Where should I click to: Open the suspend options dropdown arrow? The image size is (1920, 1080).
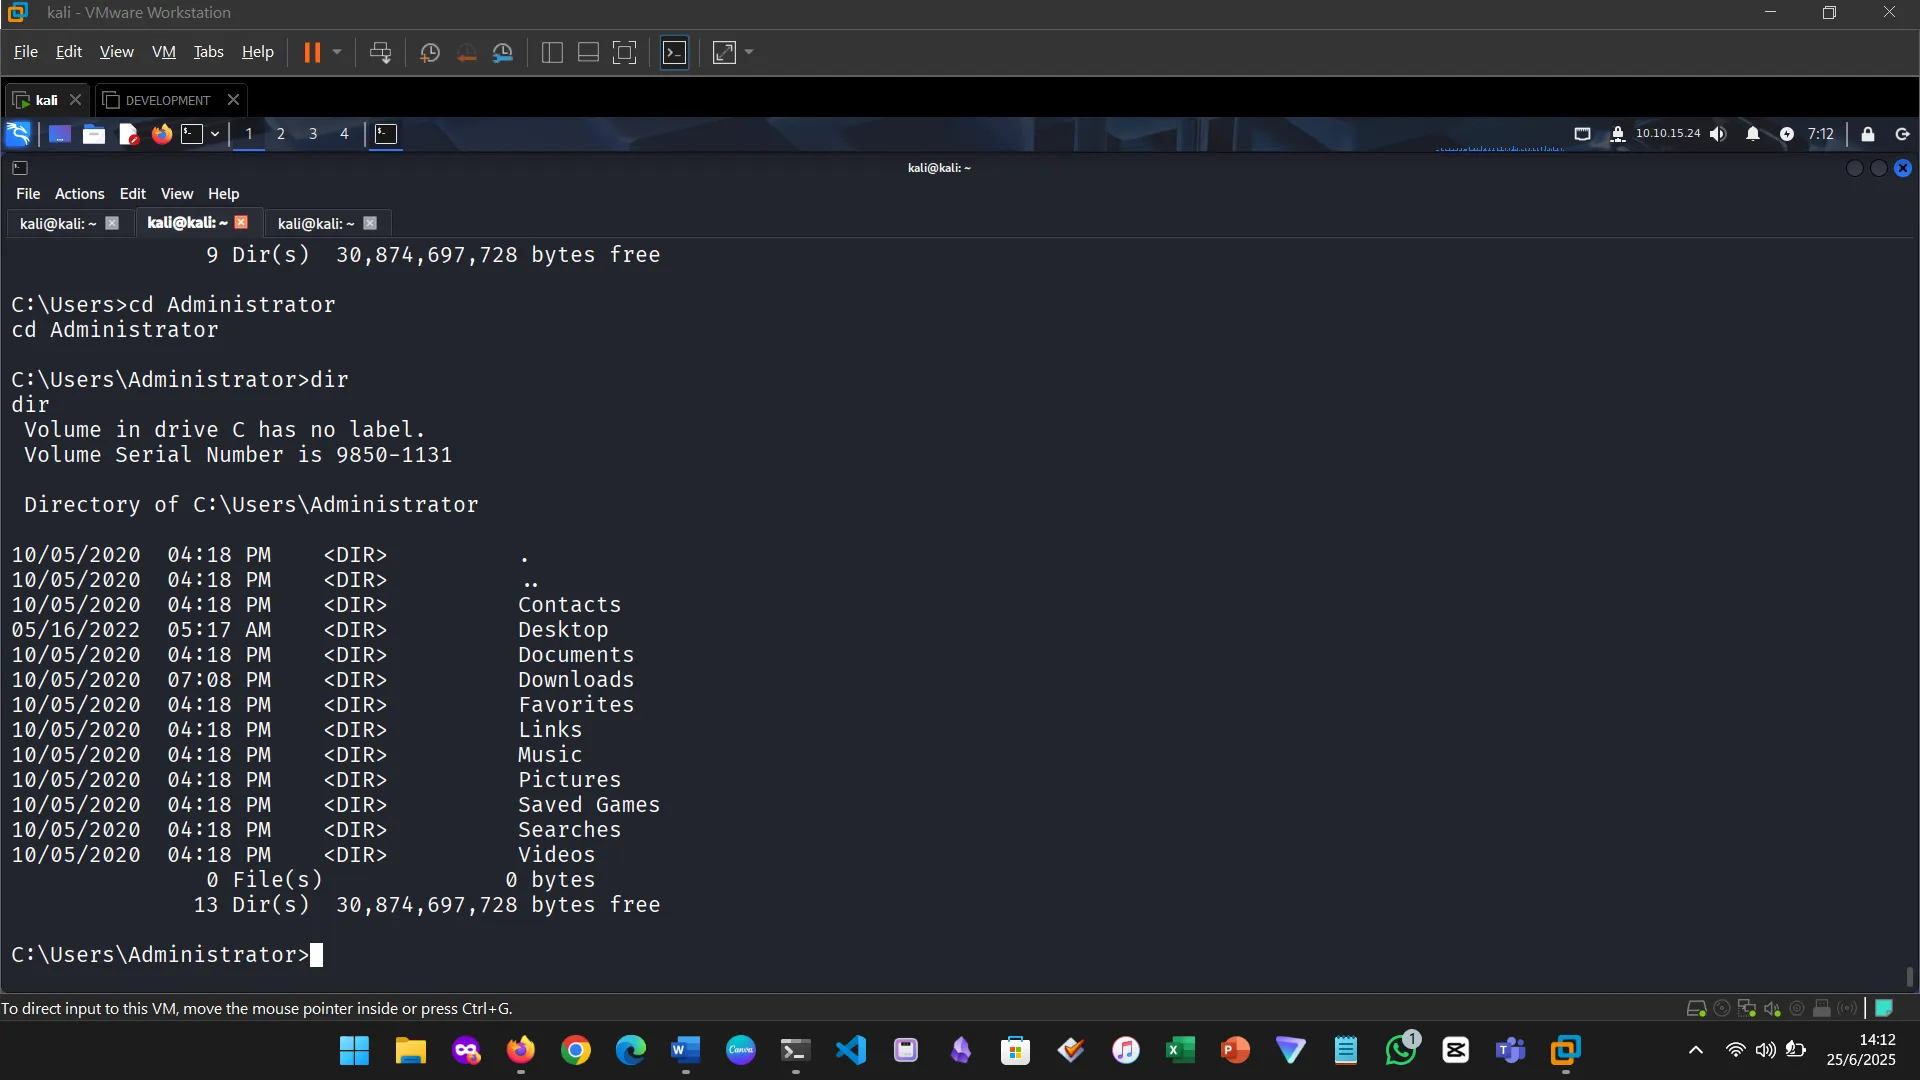click(338, 53)
